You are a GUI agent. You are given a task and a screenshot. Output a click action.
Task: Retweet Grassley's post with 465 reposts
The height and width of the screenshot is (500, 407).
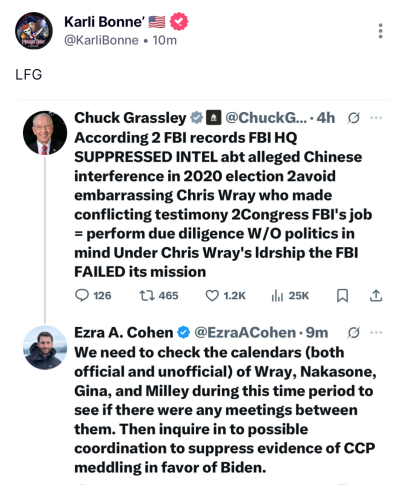159,296
